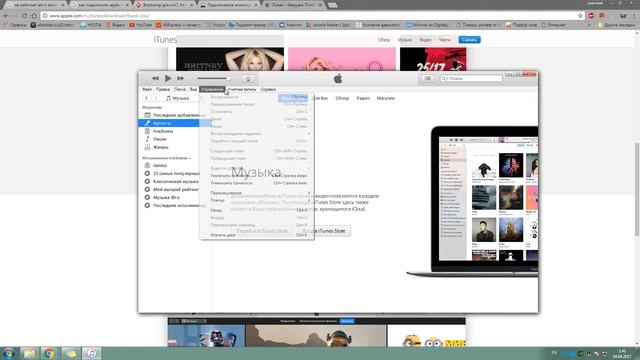Switch to the Обзор tab in iTunes
The width and height of the screenshot is (640, 360).
click(342, 98)
